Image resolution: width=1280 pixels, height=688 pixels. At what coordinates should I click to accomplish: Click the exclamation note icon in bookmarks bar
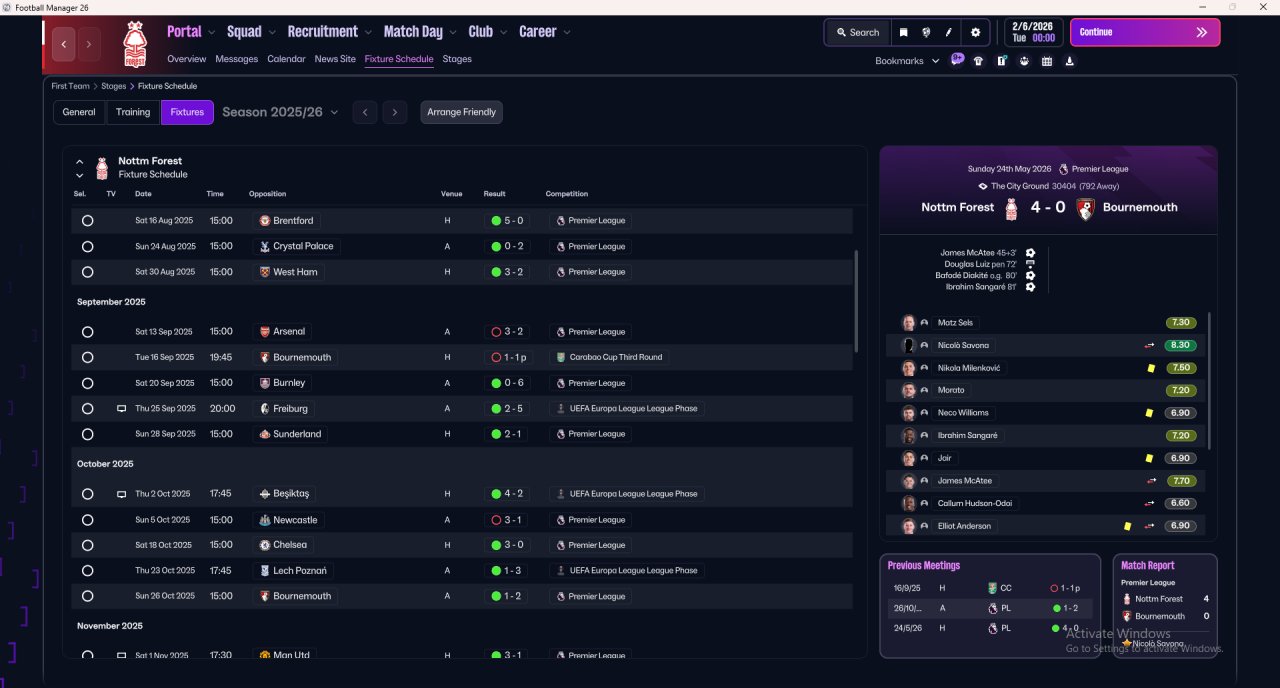pos(1001,61)
